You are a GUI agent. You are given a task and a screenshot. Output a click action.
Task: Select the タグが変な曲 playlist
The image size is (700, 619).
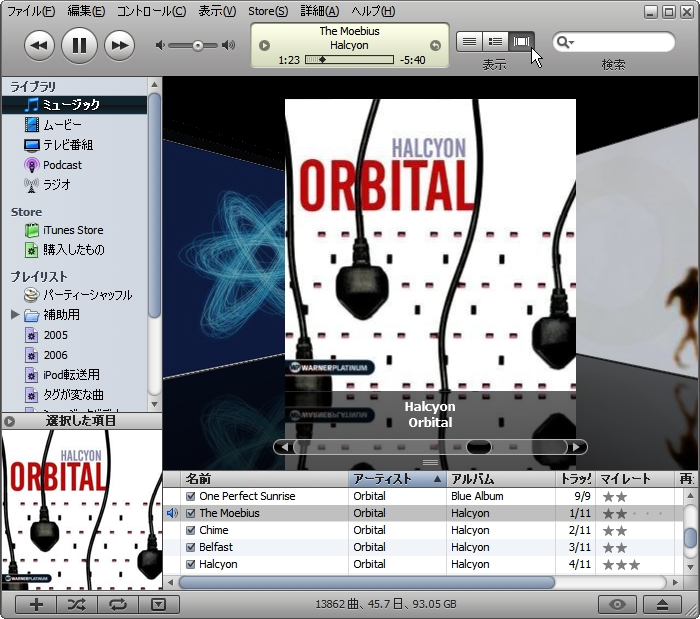pyautogui.click(x=75, y=395)
